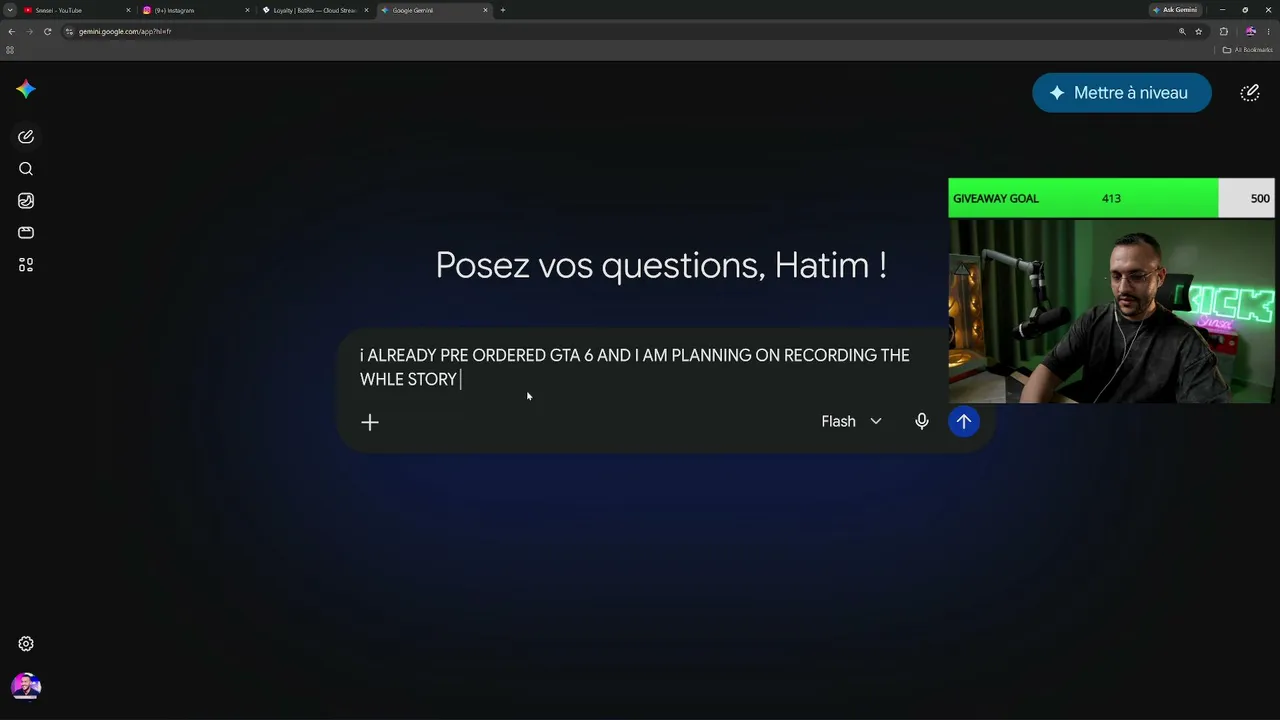Click the streamer webcam overlay
The width and height of the screenshot is (1280, 720).
tap(1111, 310)
